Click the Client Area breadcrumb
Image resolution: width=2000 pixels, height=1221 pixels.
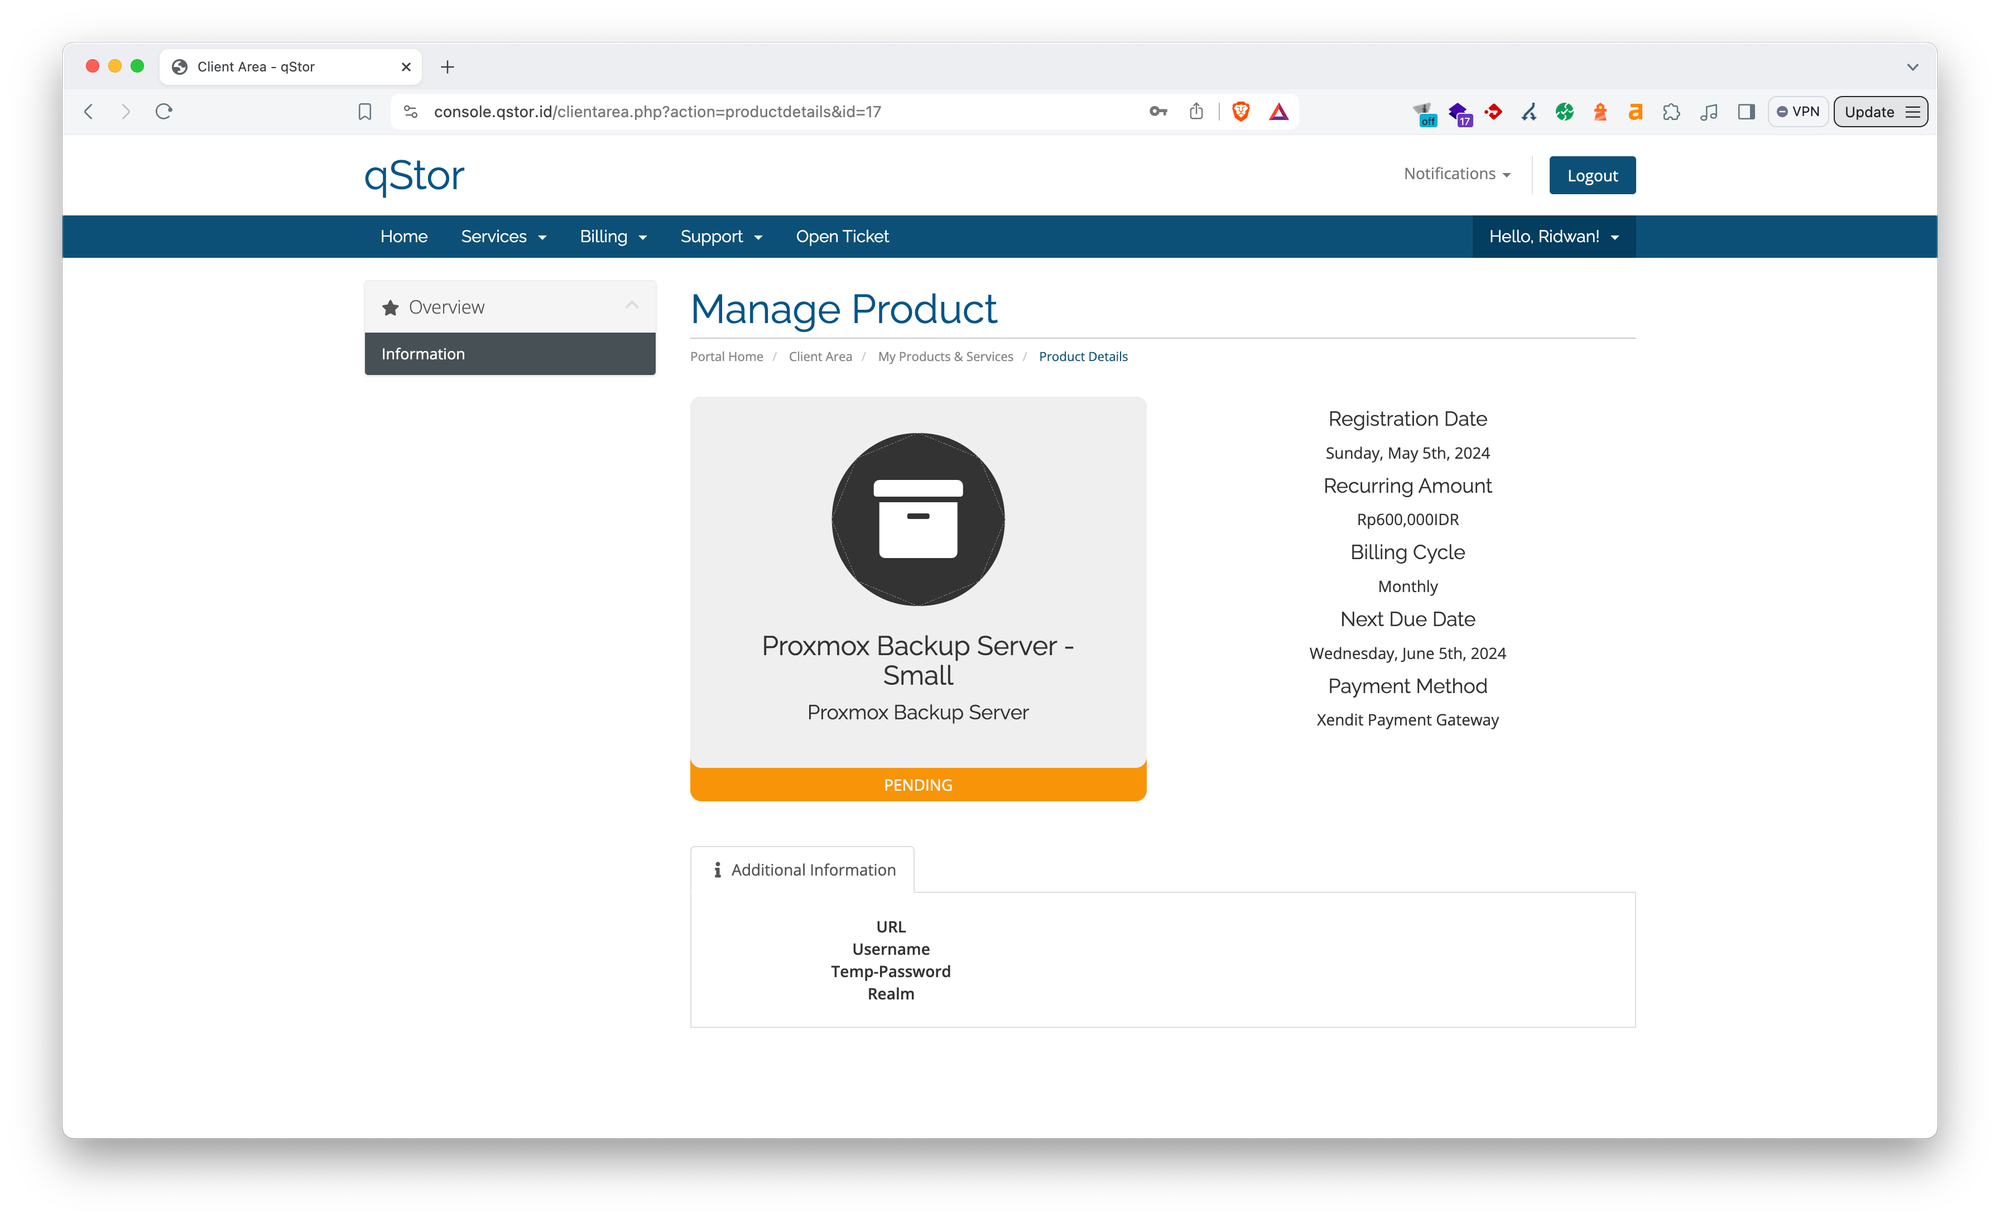click(x=820, y=357)
